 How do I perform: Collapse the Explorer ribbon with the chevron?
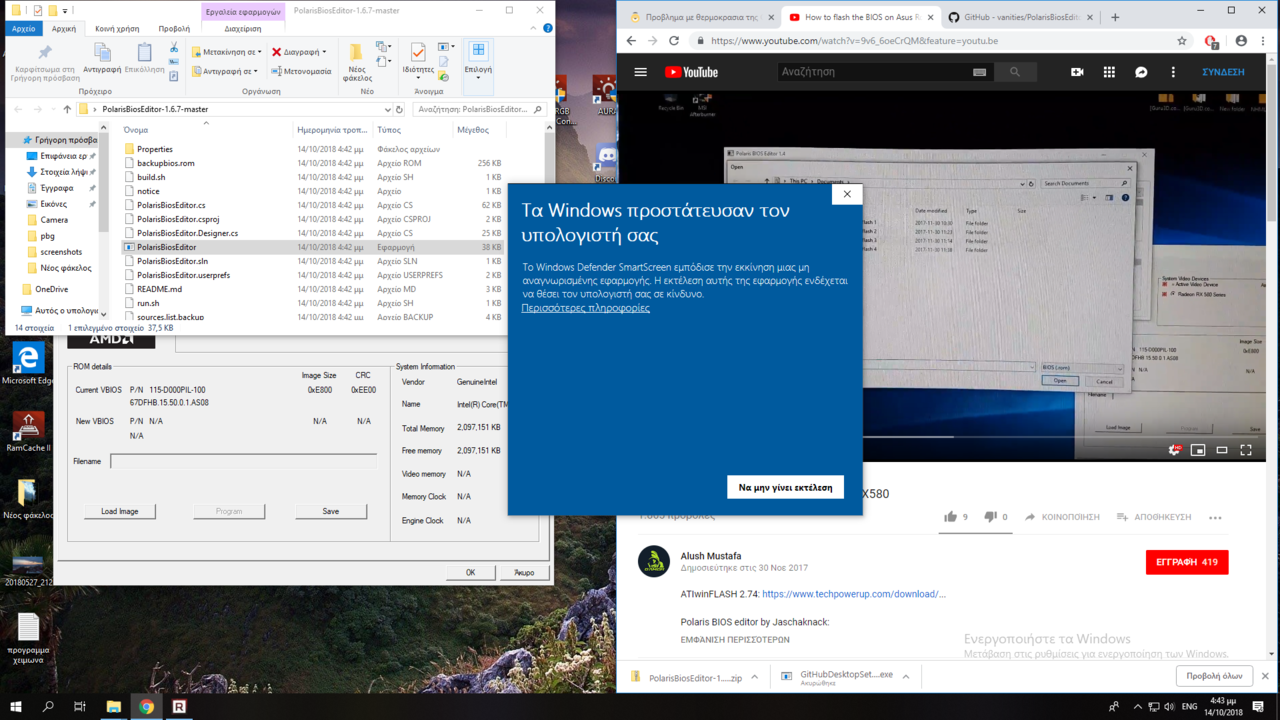(535, 29)
